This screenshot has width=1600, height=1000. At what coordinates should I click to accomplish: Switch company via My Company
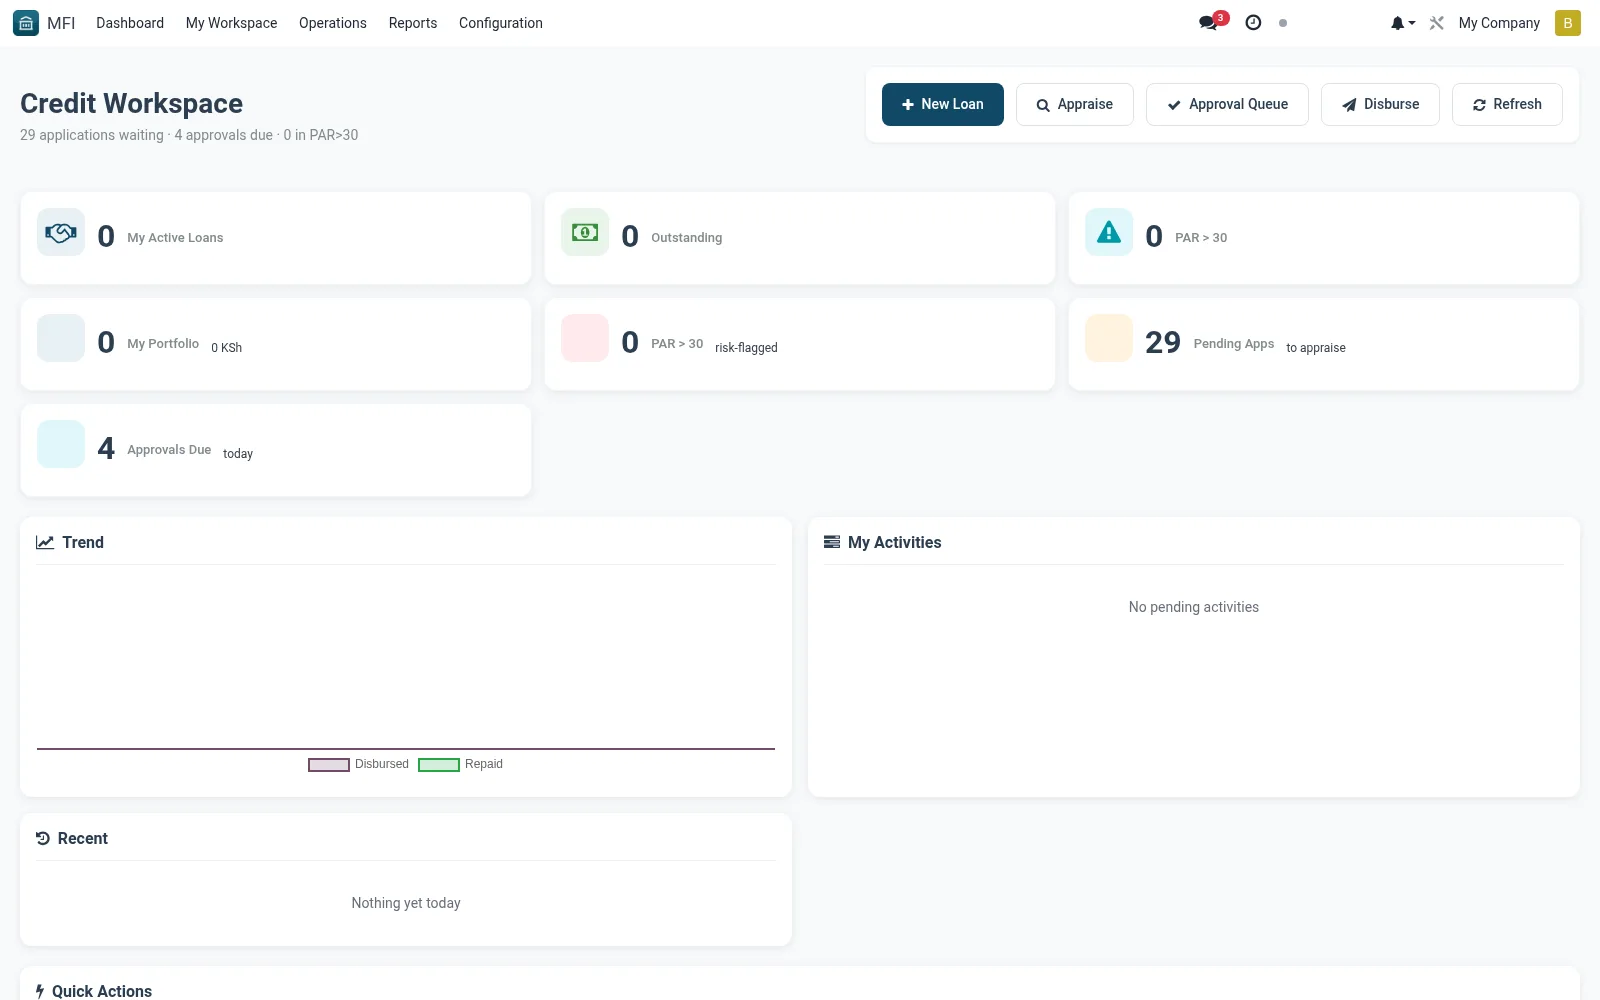tap(1499, 23)
